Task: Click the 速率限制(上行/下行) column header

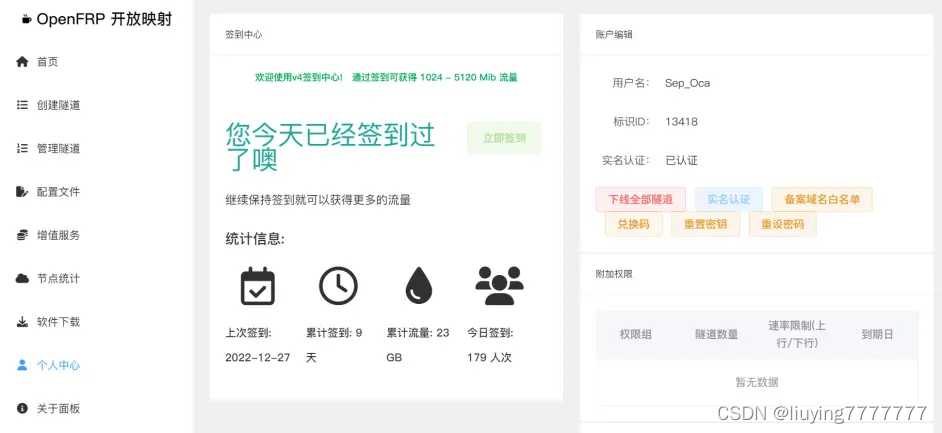Action: tap(797, 335)
